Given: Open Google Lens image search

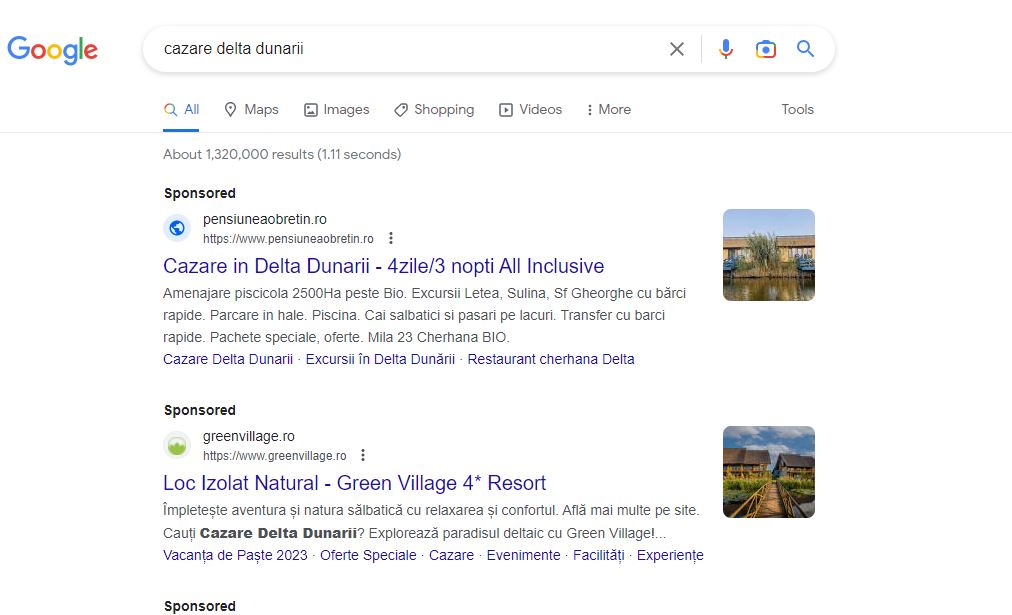Looking at the screenshot, I should point(766,49).
